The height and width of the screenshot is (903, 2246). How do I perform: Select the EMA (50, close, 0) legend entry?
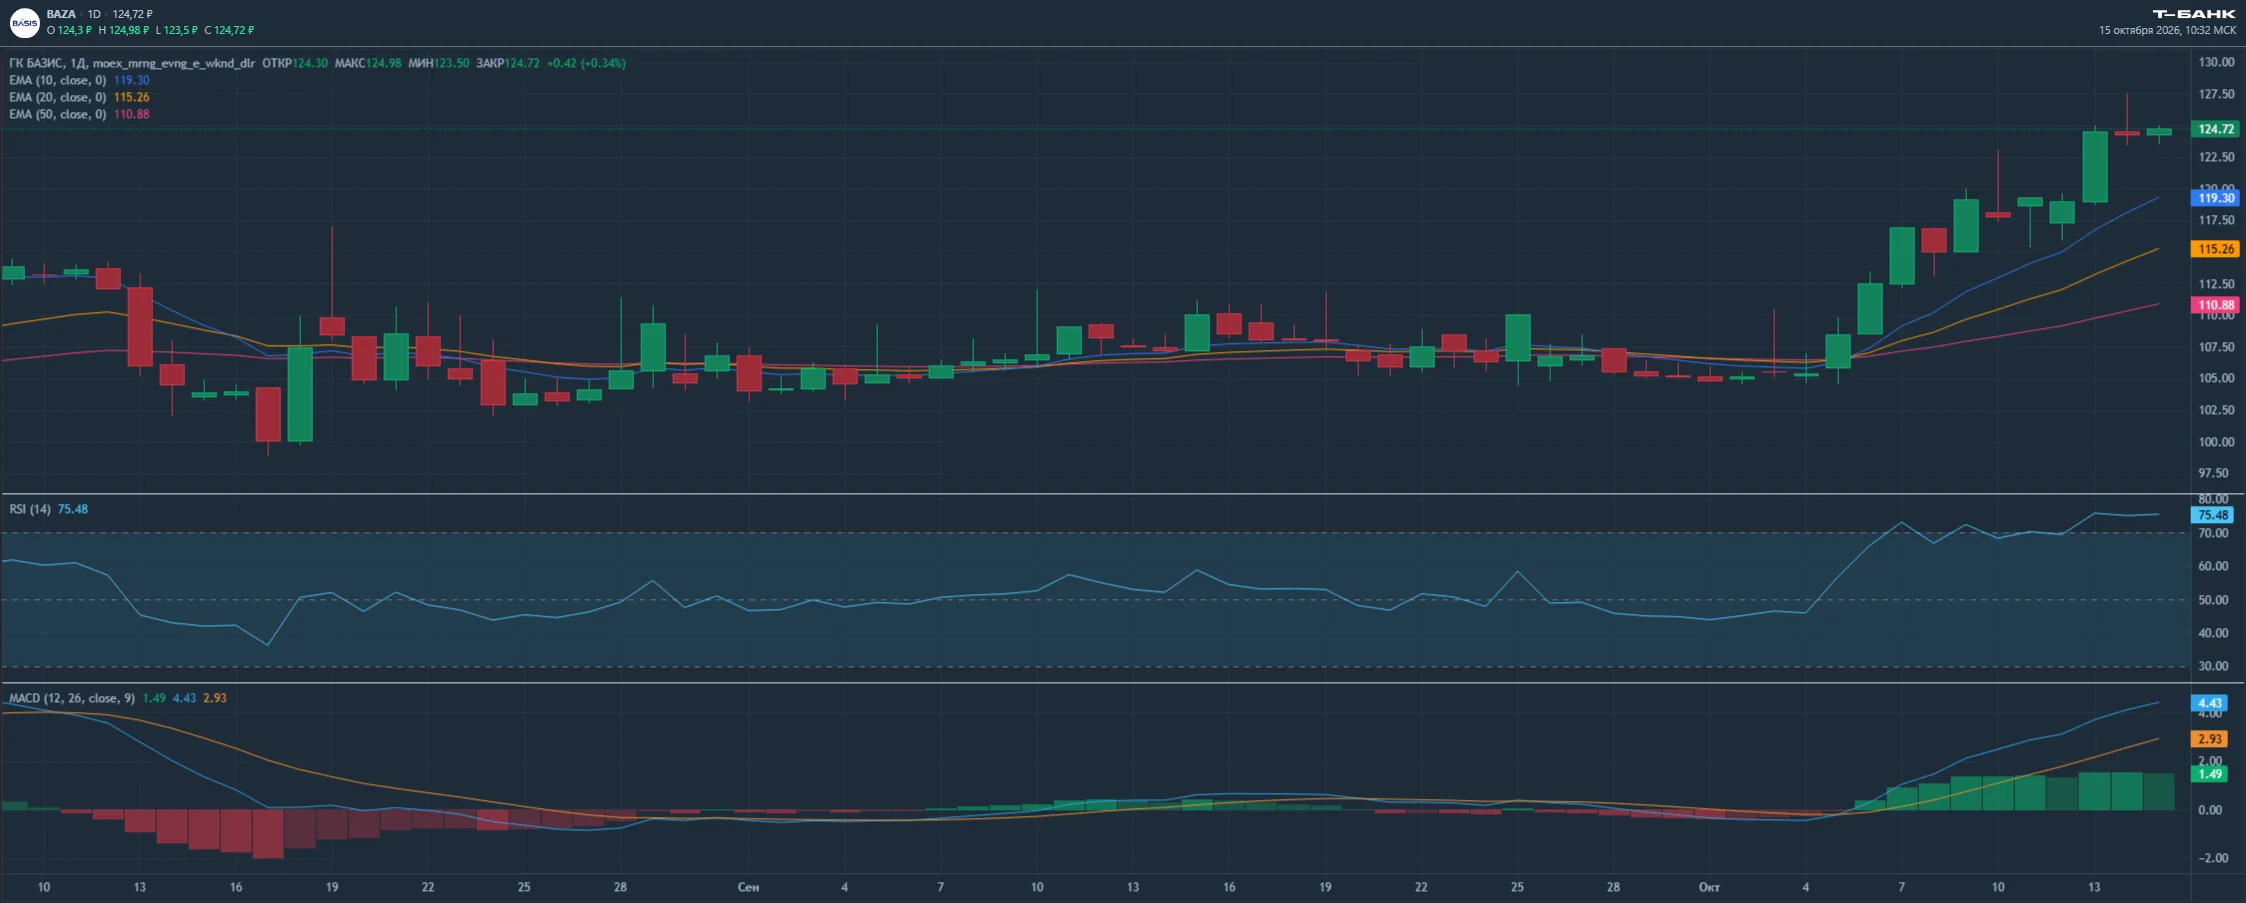[57, 114]
